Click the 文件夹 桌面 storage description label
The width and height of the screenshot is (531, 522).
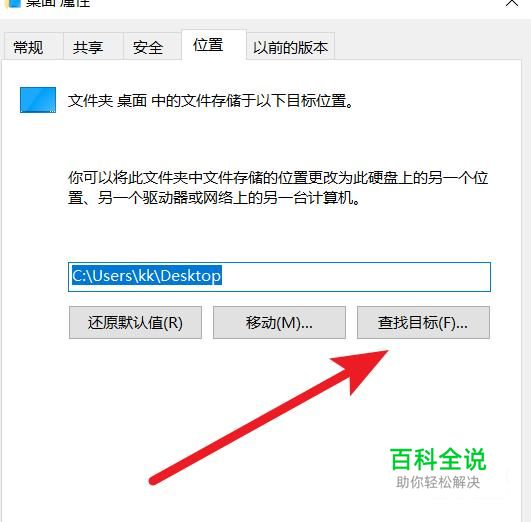click(210, 101)
